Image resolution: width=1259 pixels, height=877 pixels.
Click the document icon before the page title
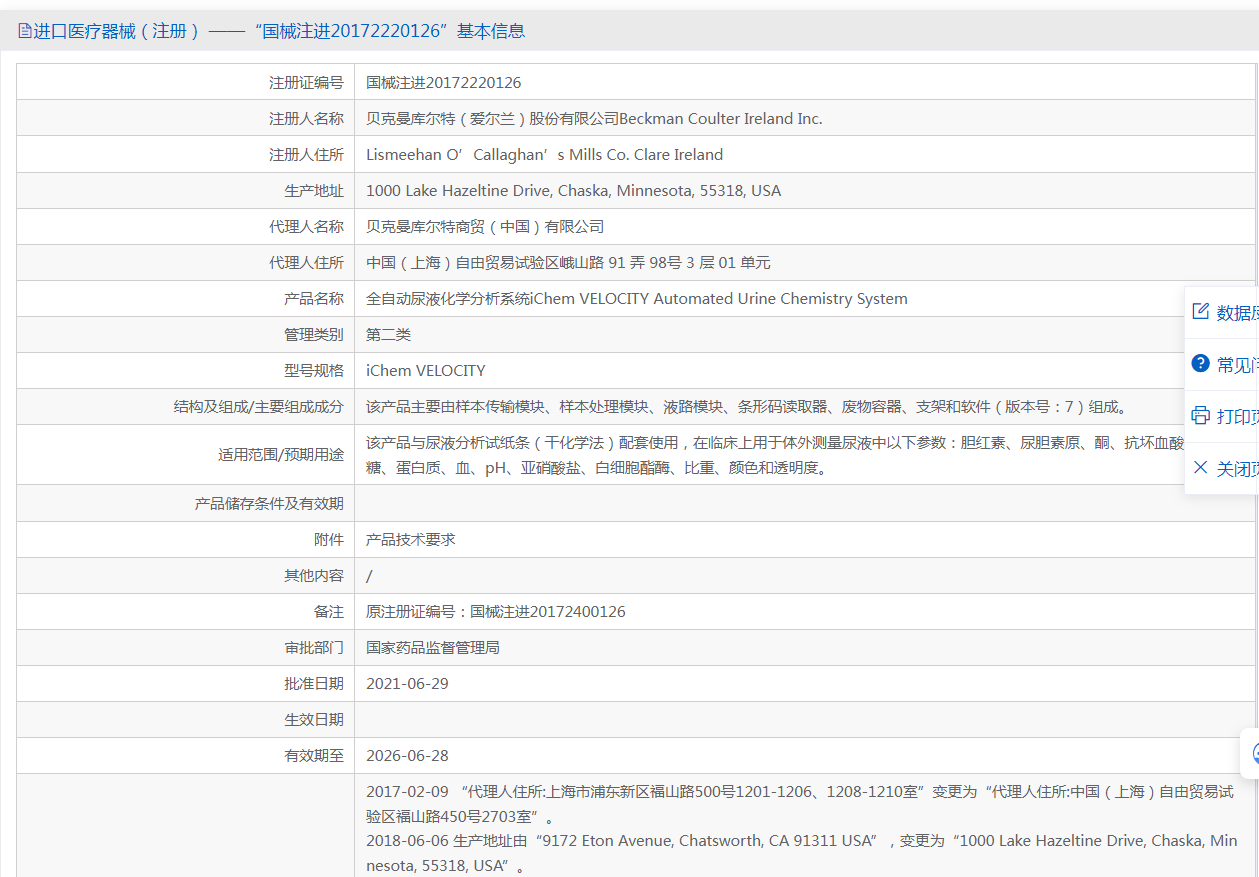[x=25, y=31]
